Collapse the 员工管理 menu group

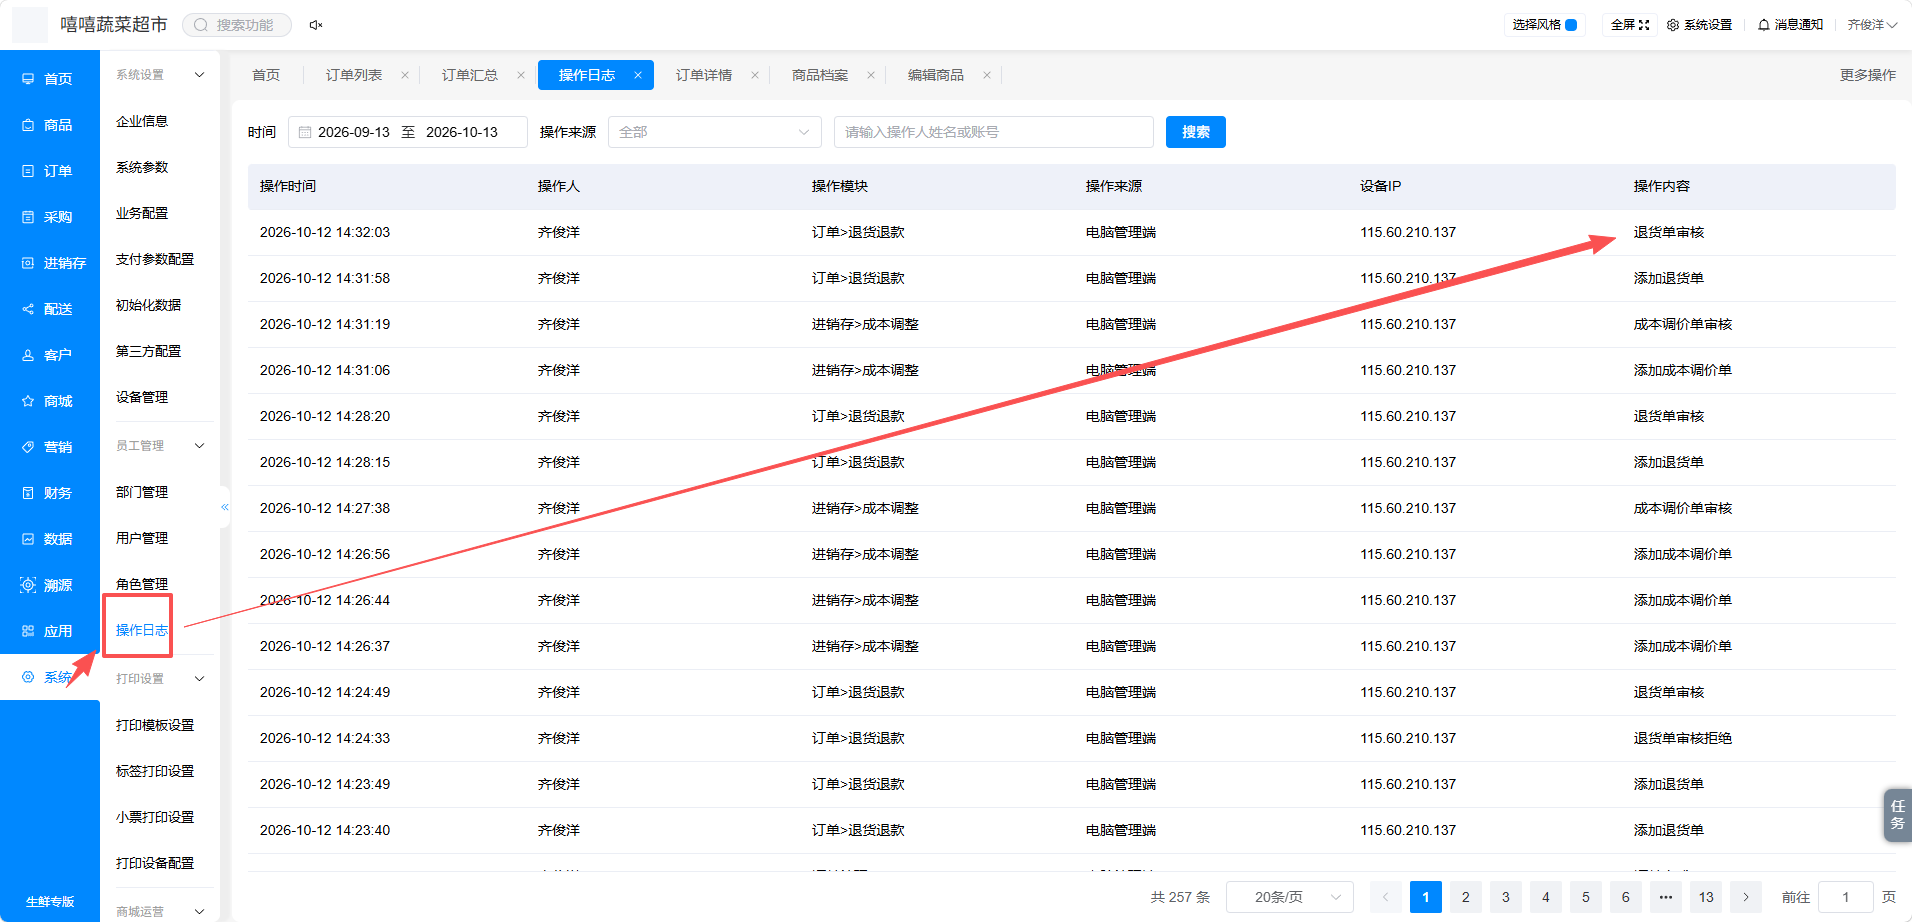199,446
